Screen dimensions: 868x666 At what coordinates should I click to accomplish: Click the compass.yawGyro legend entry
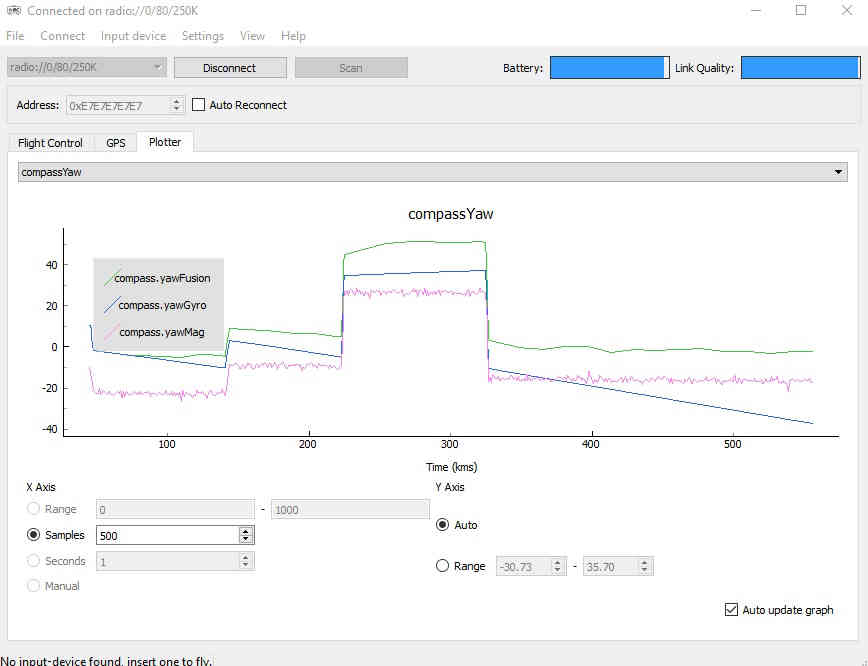click(x=162, y=305)
